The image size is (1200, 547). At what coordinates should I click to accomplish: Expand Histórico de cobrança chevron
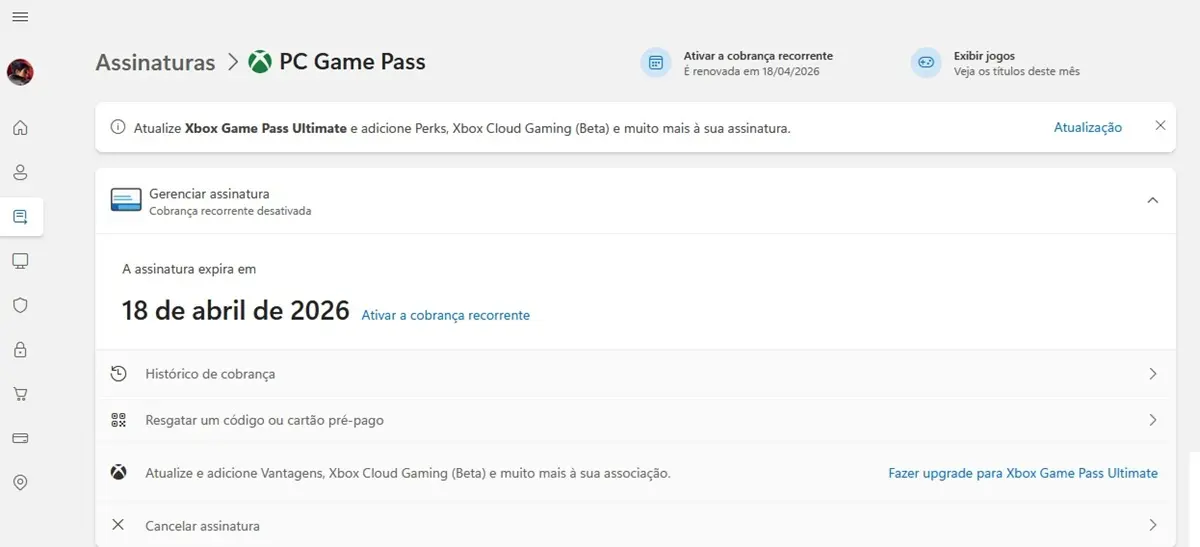coord(1153,374)
